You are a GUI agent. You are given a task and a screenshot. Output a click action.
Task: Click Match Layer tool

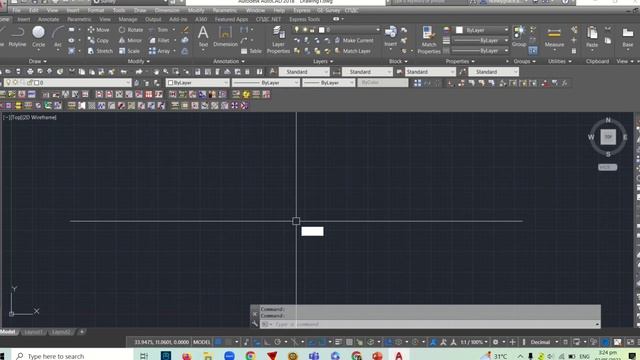click(352, 51)
